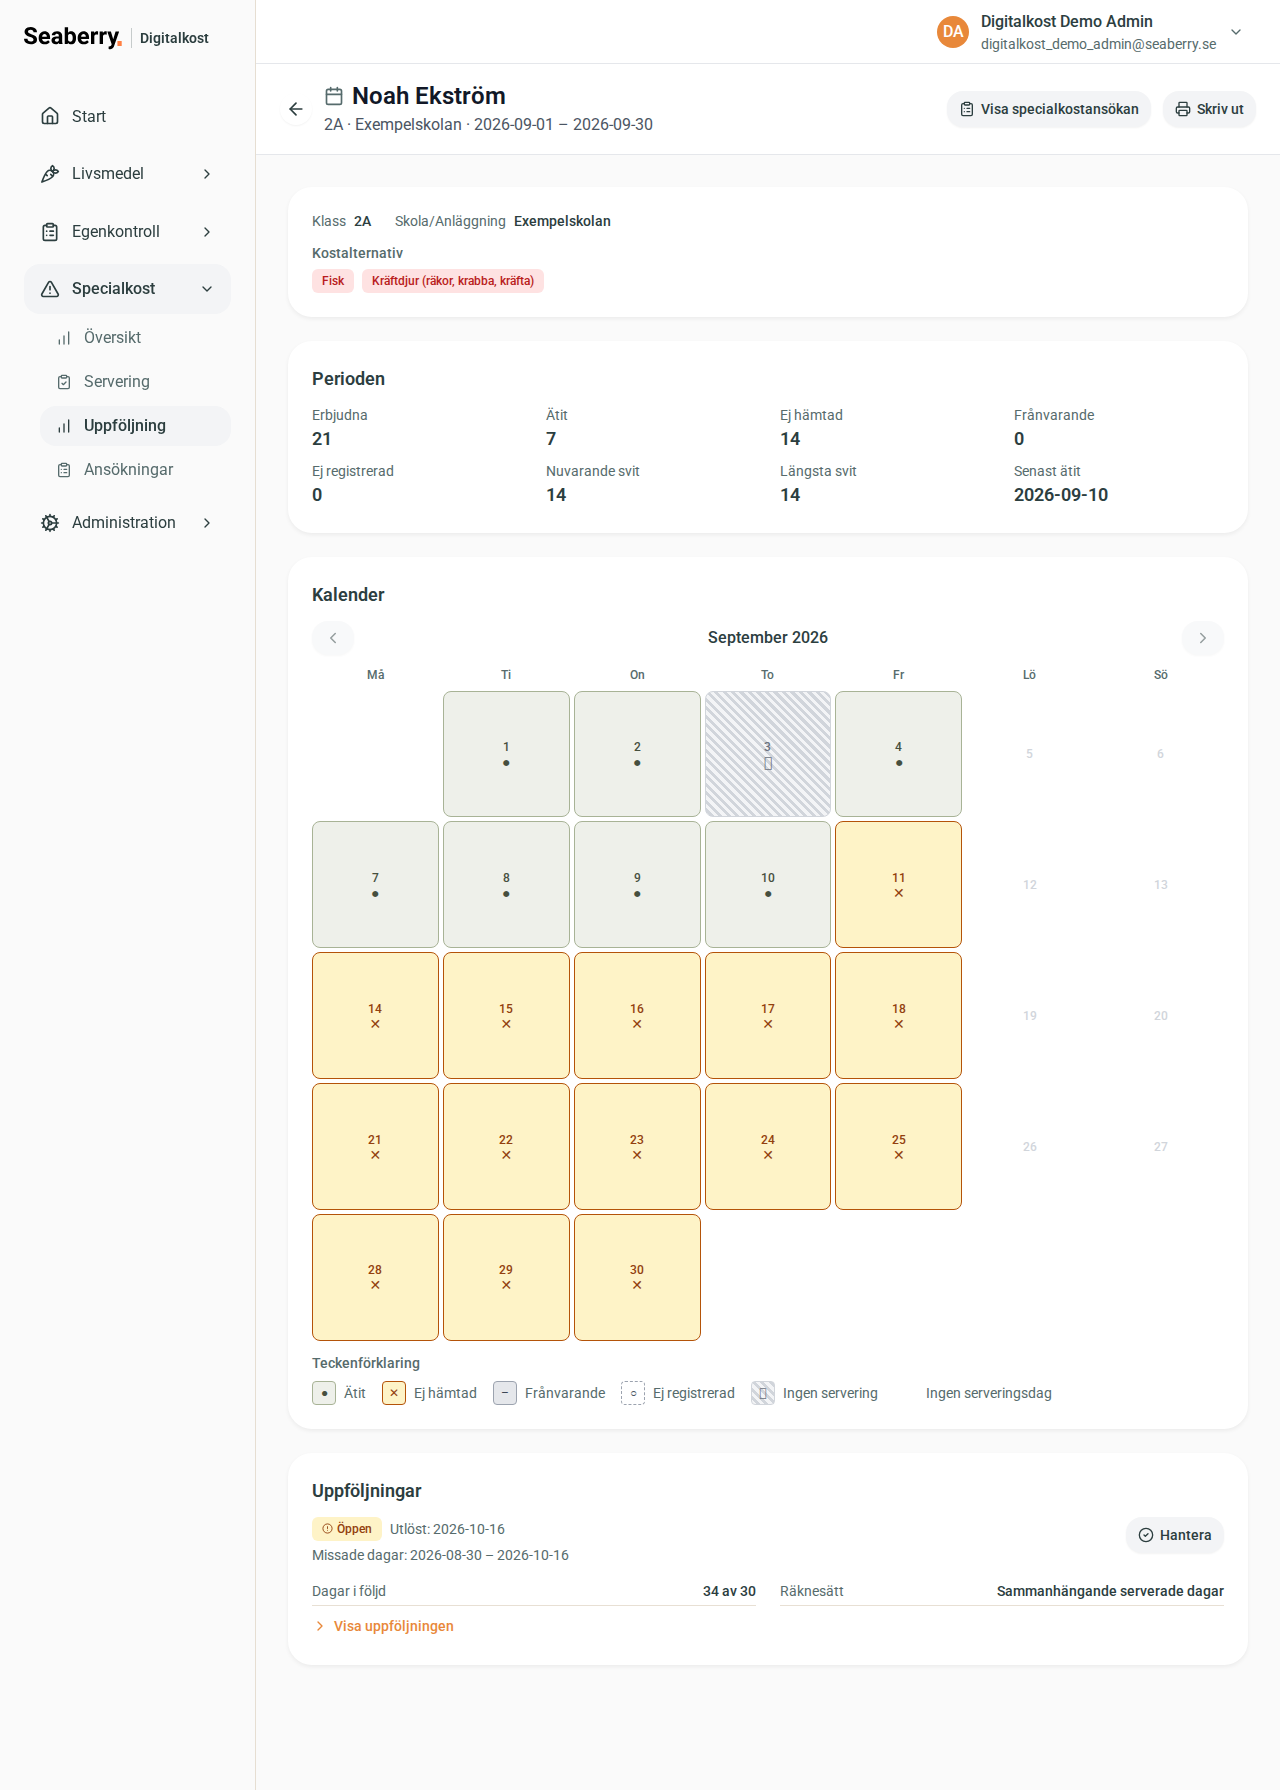The width and height of the screenshot is (1280, 1790).
Task: Click the back arrow beside Noah Ekström
Action: click(296, 109)
